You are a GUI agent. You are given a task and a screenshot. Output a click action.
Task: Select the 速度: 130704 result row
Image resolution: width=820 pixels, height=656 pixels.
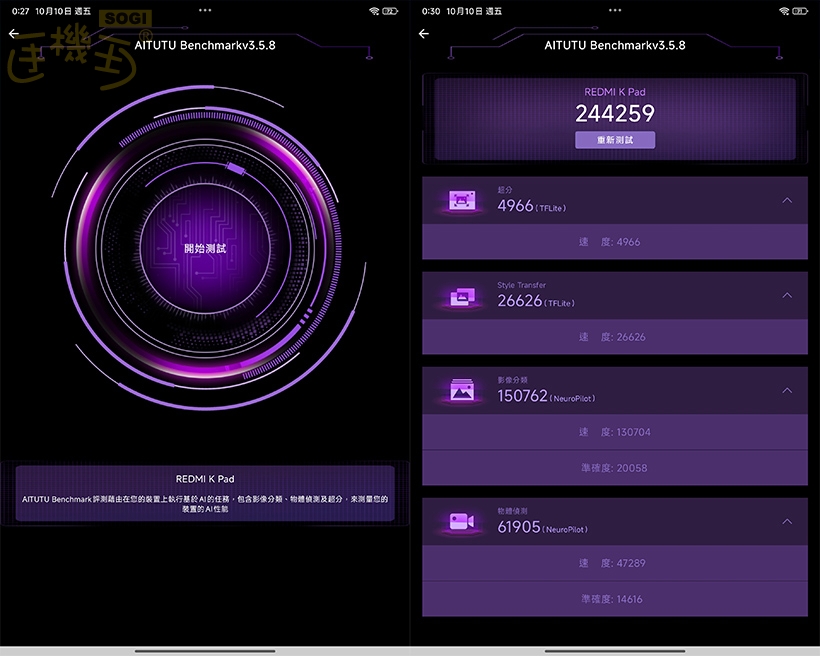(614, 432)
